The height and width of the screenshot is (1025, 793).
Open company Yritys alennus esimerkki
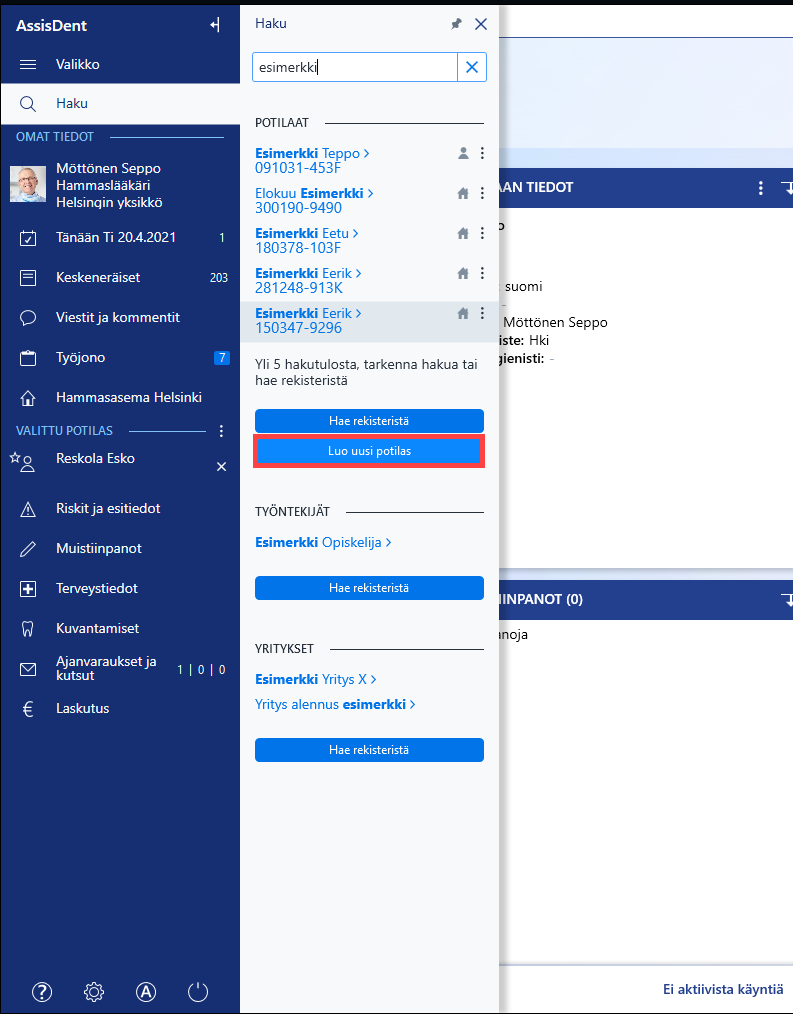click(335, 705)
